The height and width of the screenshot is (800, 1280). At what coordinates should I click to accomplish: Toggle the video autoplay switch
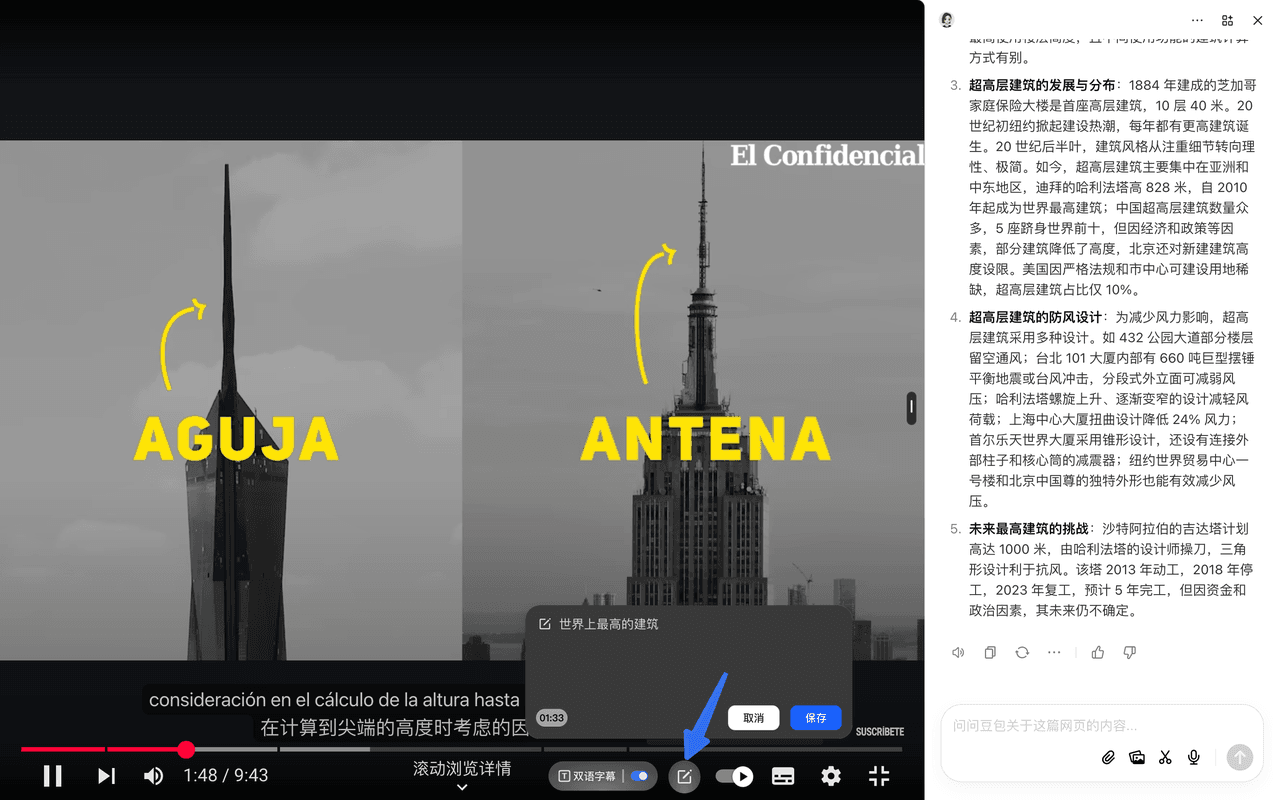click(735, 776)
